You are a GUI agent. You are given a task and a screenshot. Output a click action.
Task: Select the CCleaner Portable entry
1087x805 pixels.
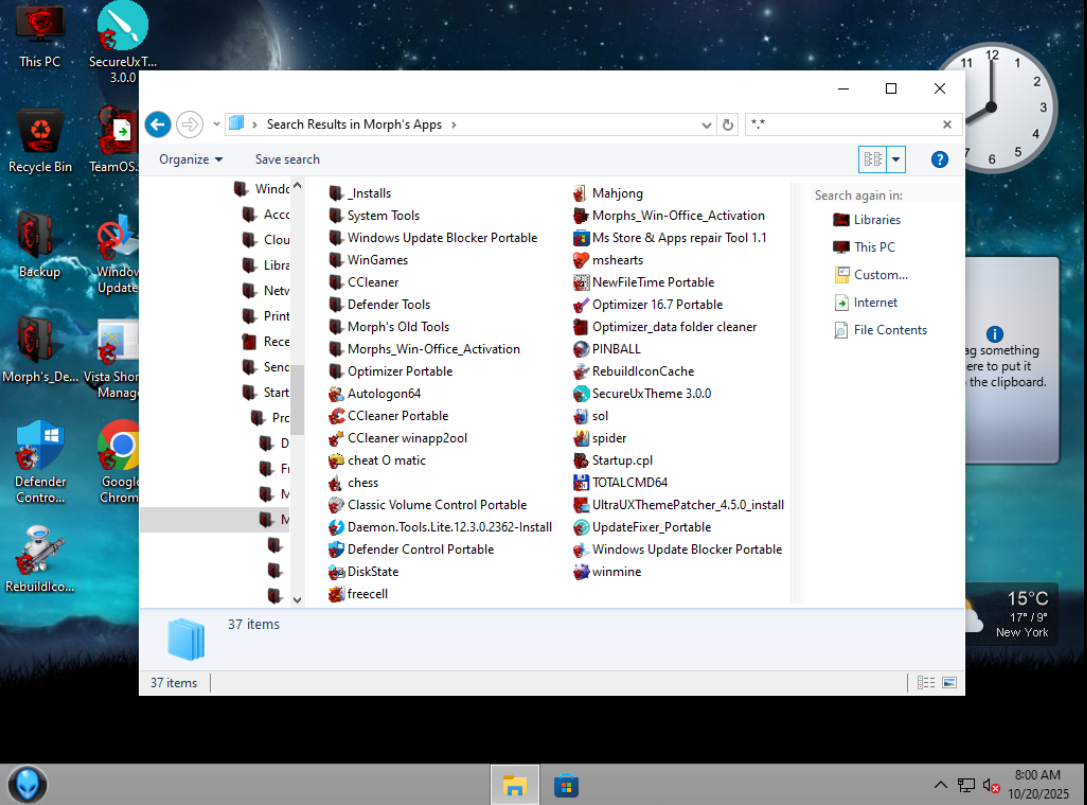[x=397, y=416]
